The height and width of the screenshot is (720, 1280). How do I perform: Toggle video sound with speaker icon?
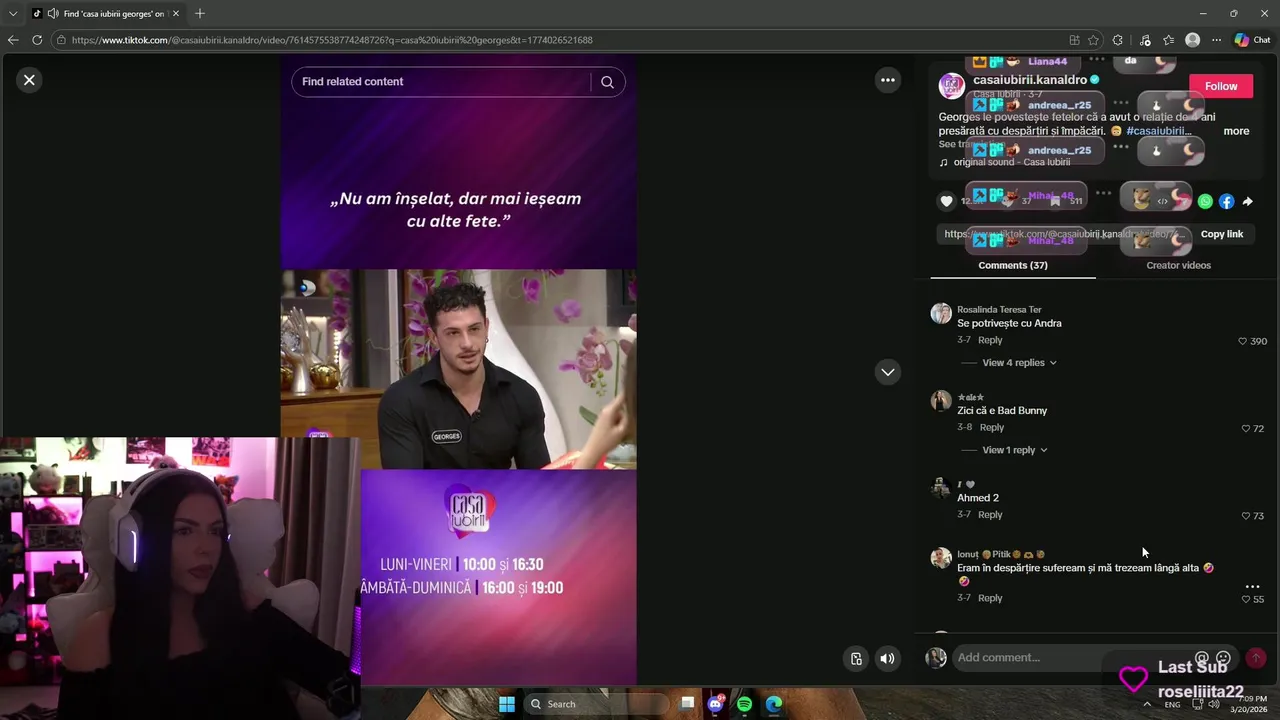(887, 658)
